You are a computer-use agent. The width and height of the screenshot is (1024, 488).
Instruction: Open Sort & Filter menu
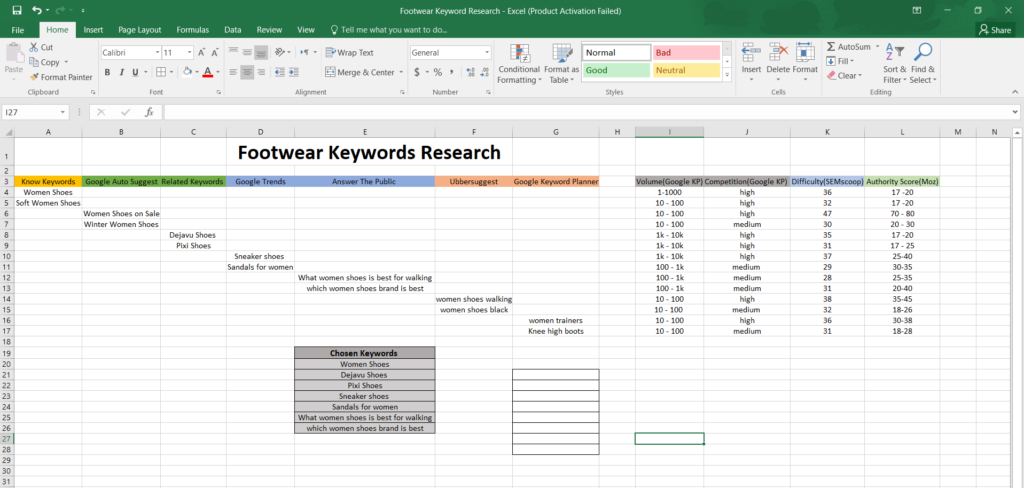(895, 63)
